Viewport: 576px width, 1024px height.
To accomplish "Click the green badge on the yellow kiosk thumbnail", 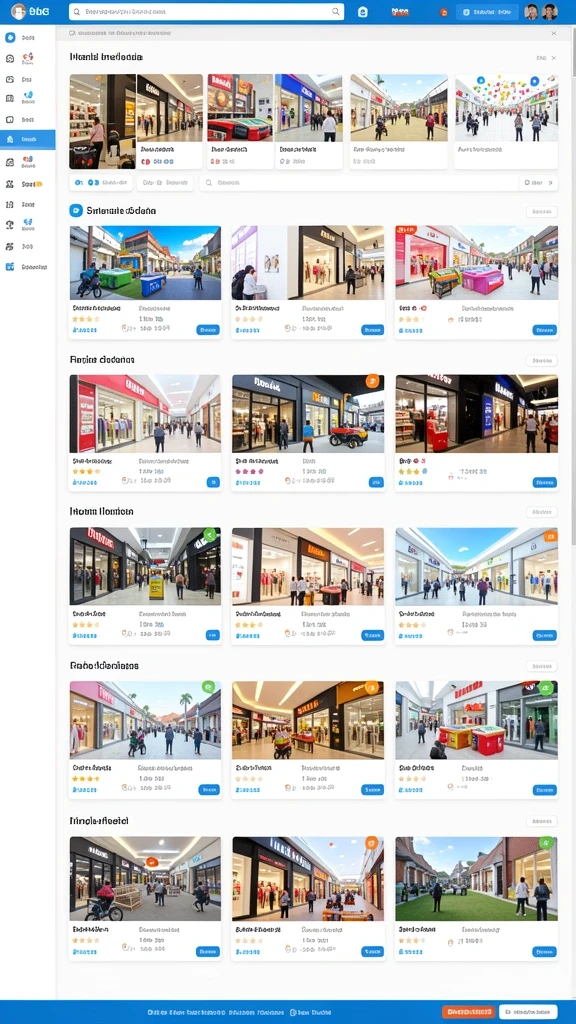I will 210,535.
